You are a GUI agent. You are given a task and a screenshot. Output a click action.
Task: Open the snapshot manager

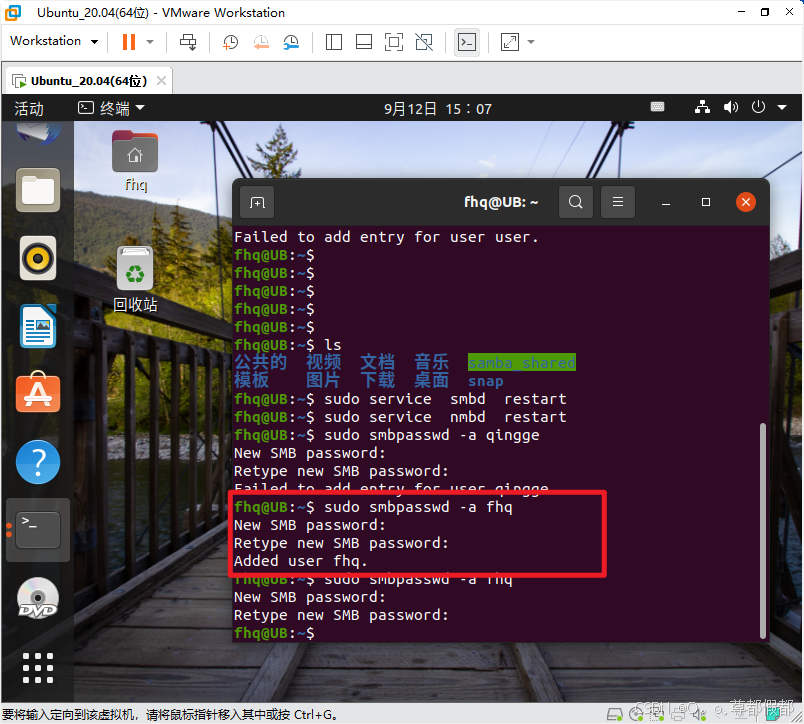pyautogui.click(x=291, y=42)
